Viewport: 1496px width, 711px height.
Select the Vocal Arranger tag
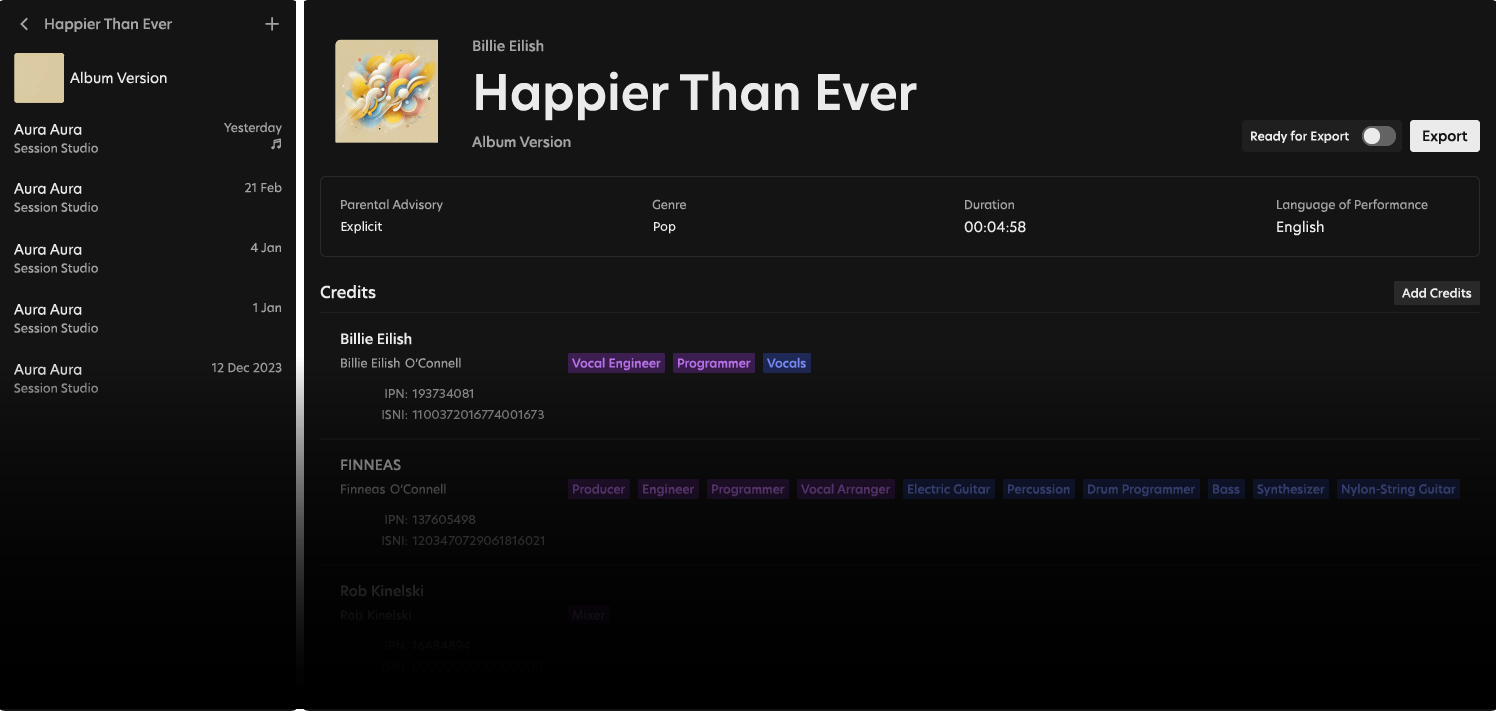[845, 489]
